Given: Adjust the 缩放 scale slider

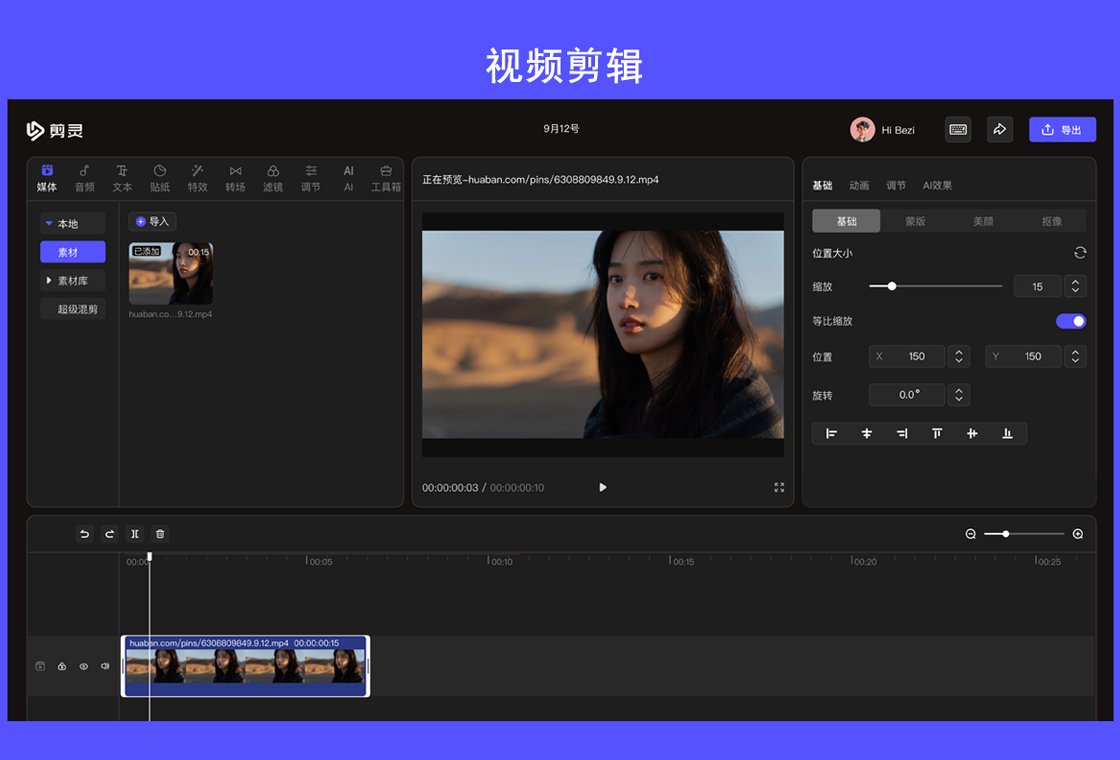Looking at the screenshot, I should point(891,286).
